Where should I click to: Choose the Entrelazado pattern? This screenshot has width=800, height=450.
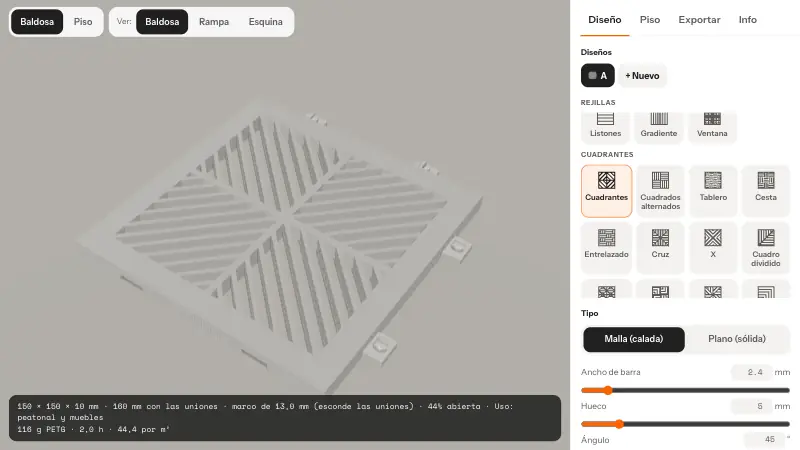click(606, 247)
